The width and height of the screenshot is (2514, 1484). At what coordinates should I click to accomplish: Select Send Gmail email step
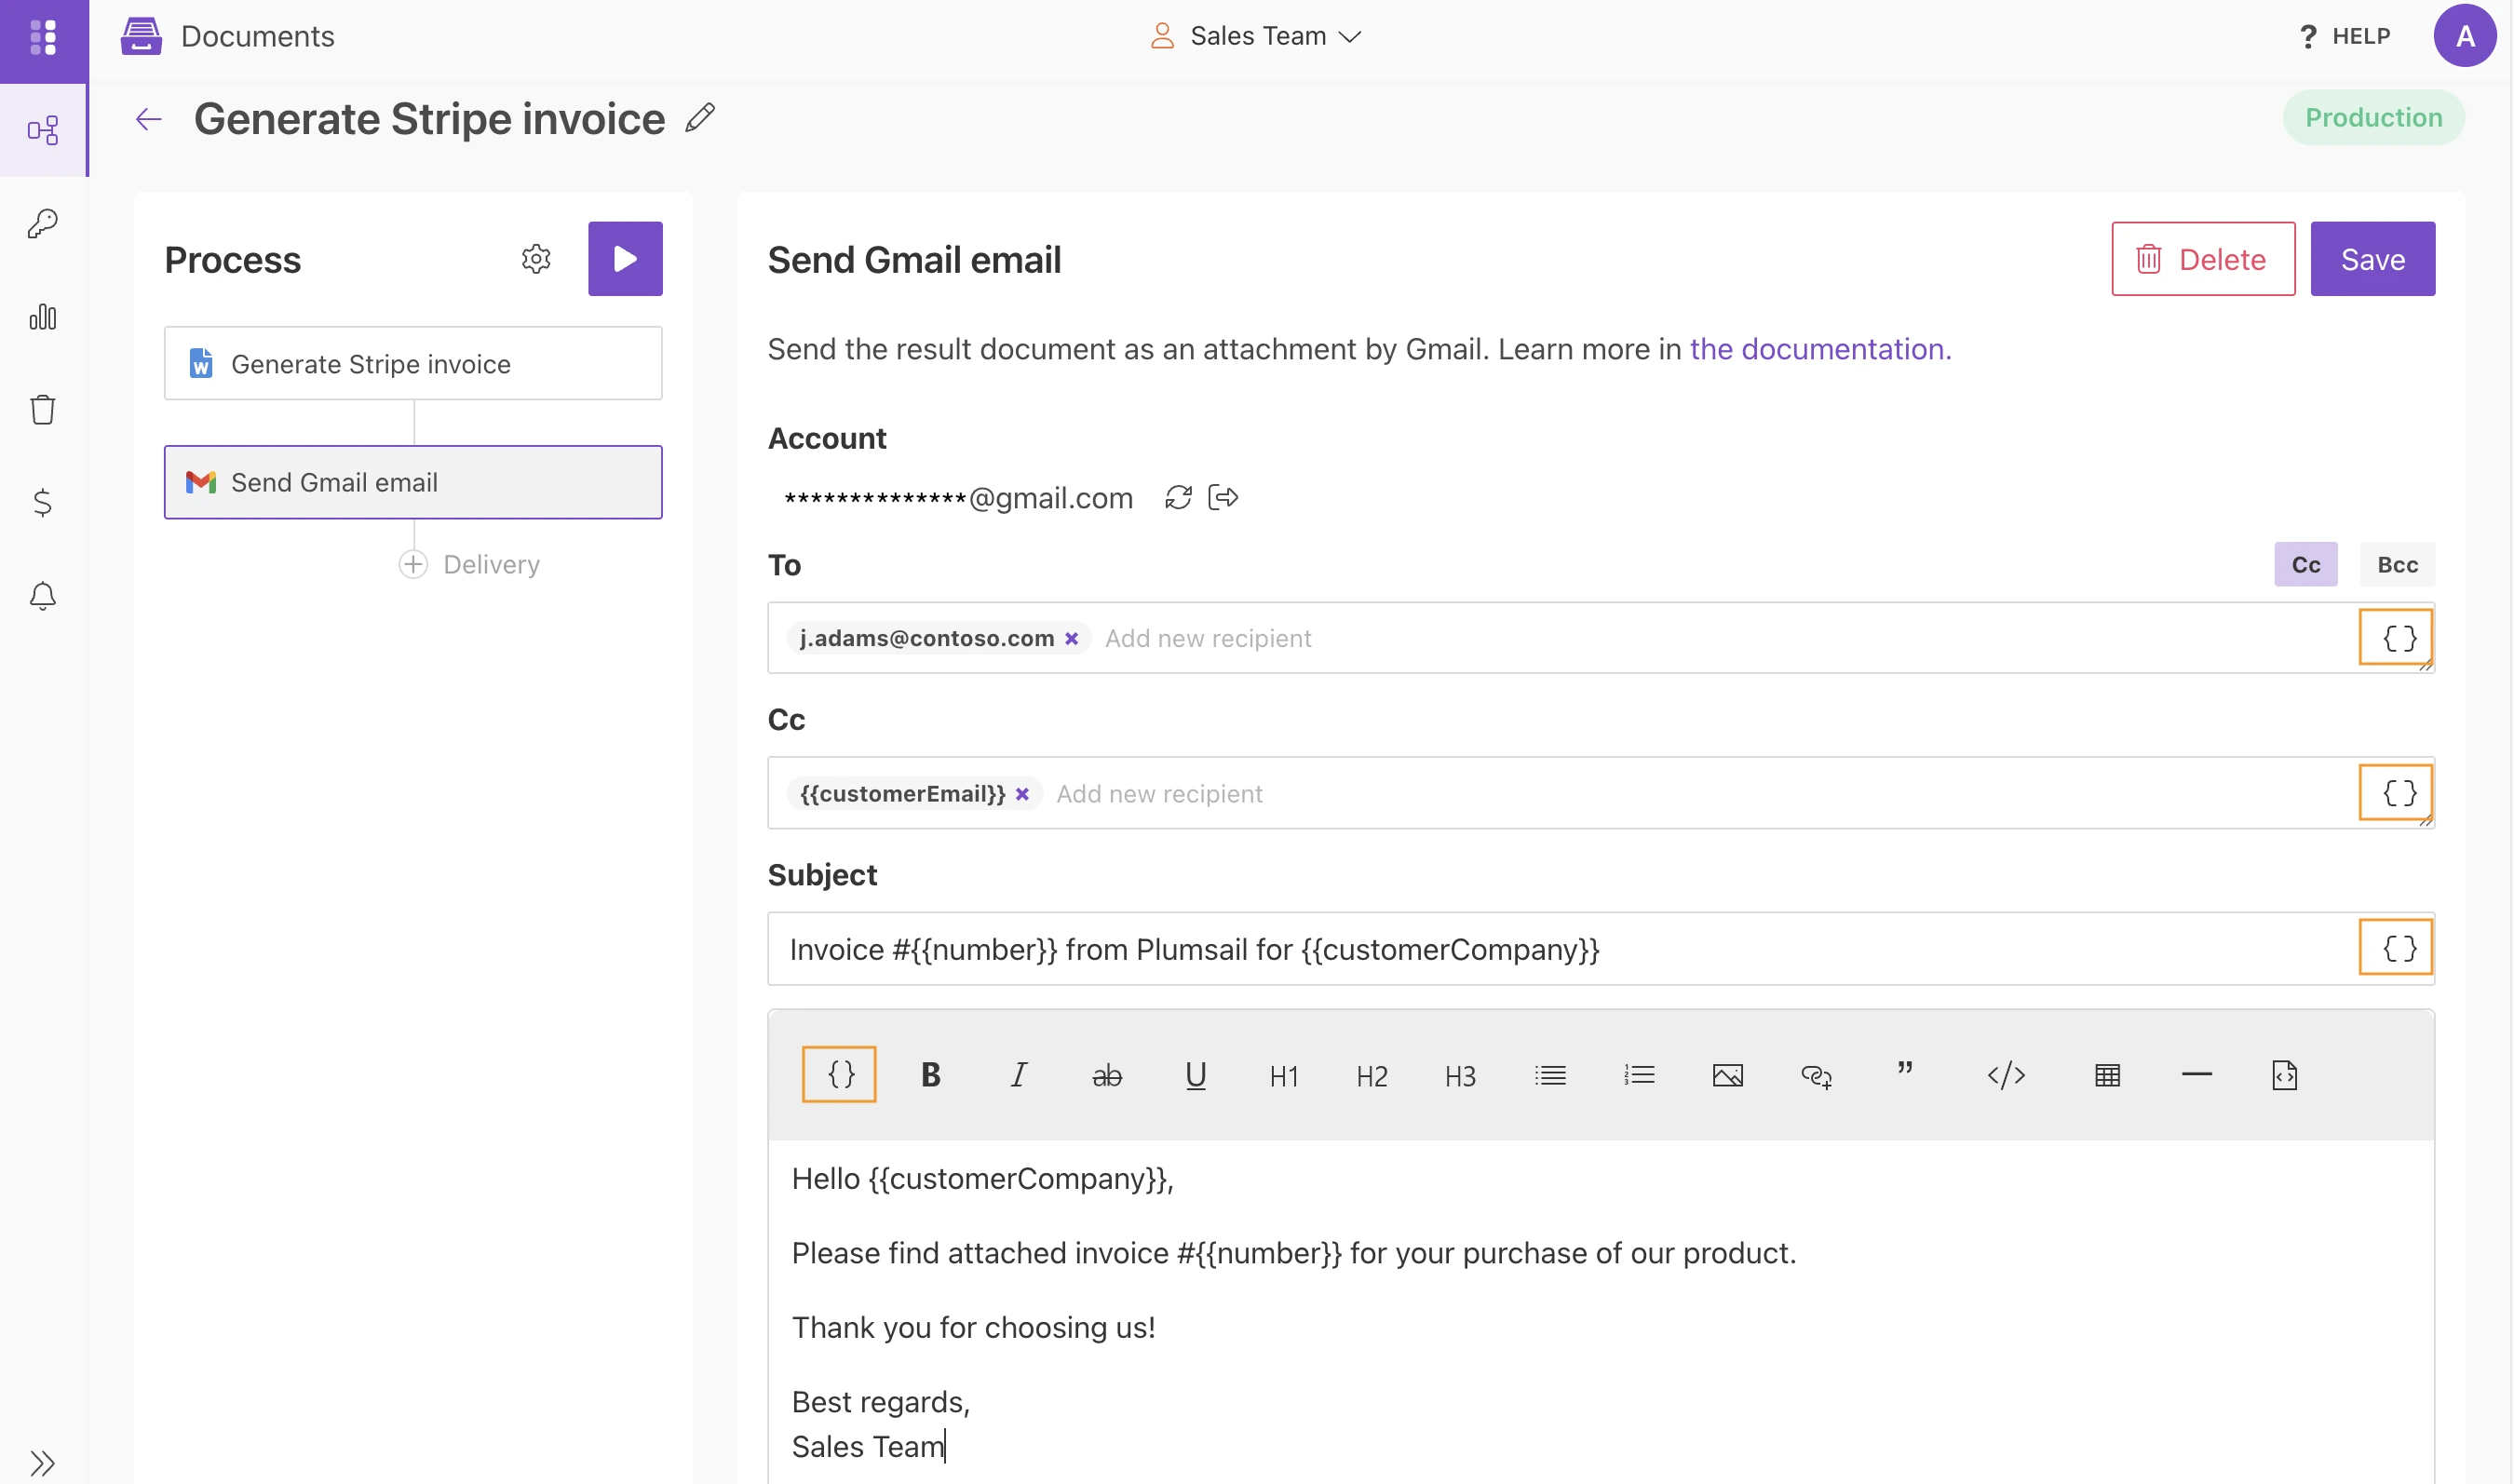pos(413,482)
